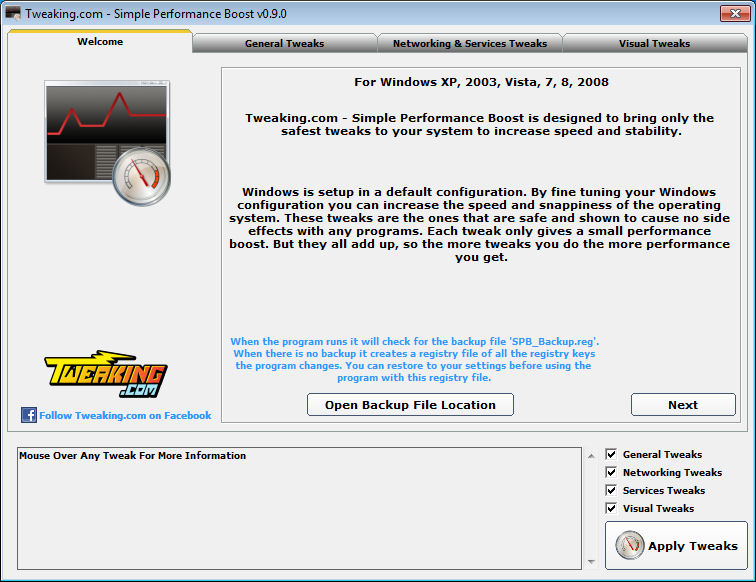The height and width of the screenshot is (582, 756).
Task: Disable the Services Tweaks checkbox
Action: 611,490
